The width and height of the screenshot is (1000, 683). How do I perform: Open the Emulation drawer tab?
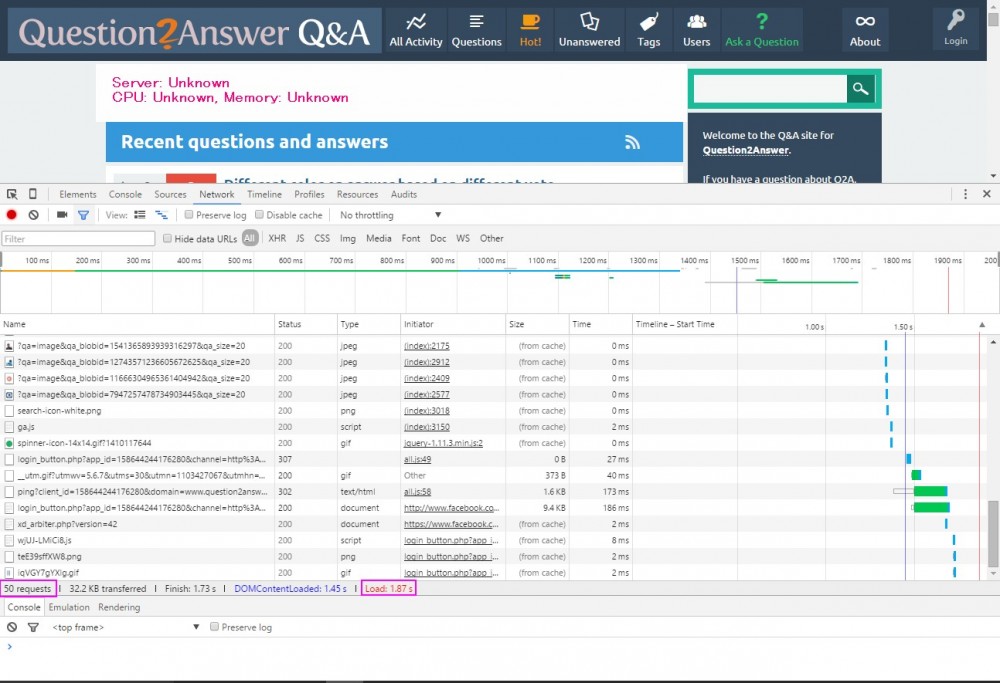pyautogui.click(x=69, y=607)
